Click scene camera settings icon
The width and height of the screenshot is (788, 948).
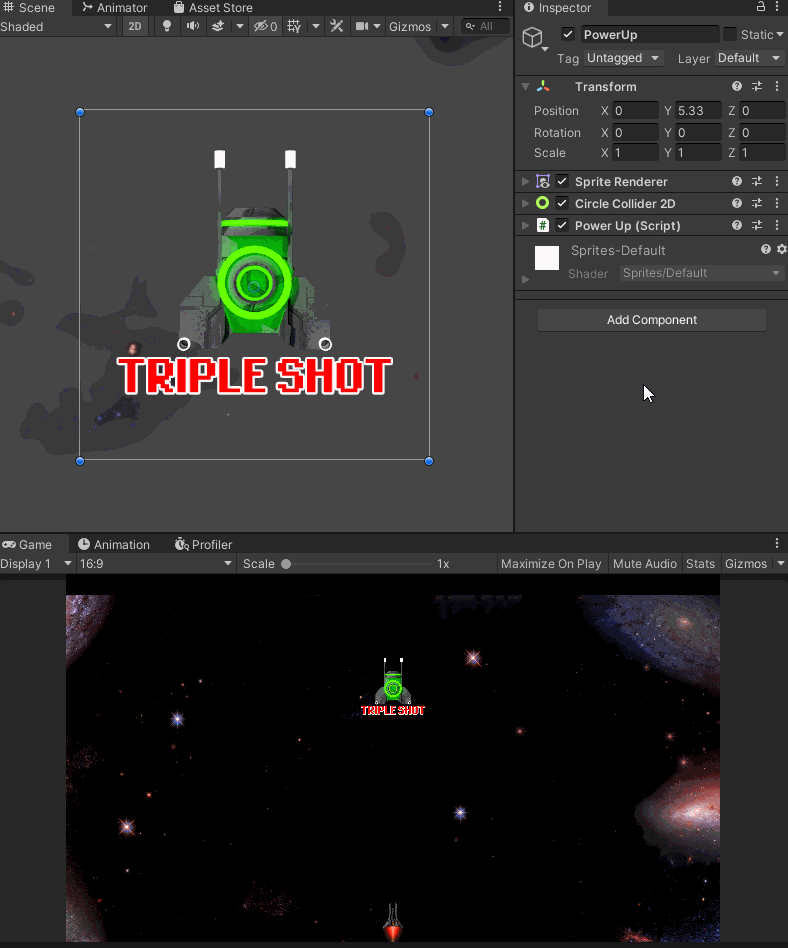click(x=362, y=26)
